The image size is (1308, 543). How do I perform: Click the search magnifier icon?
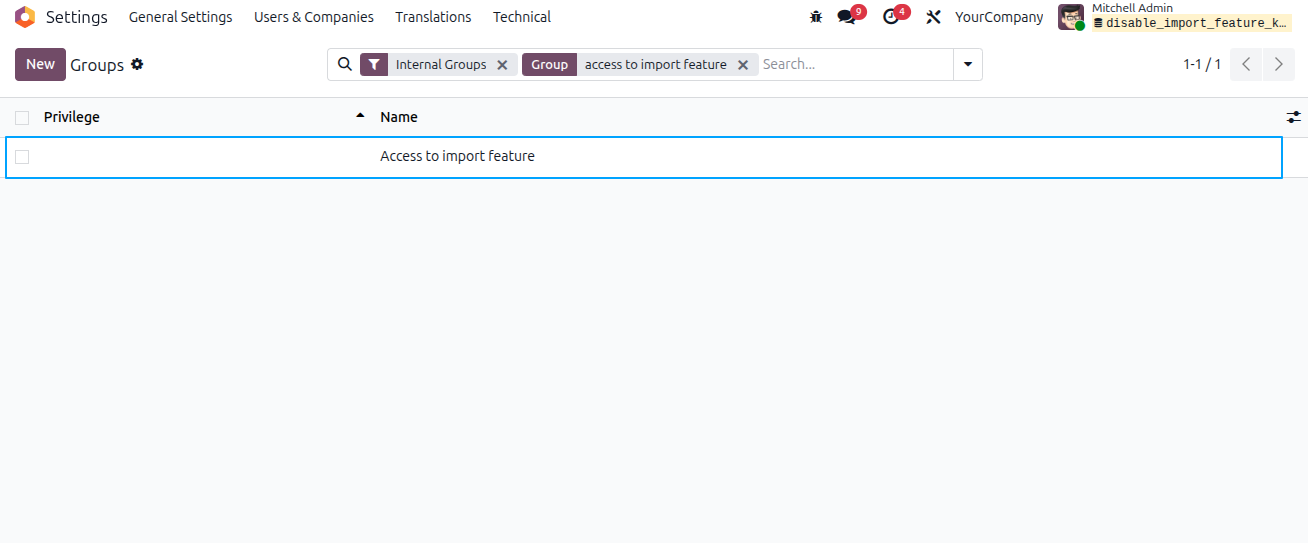345,64
